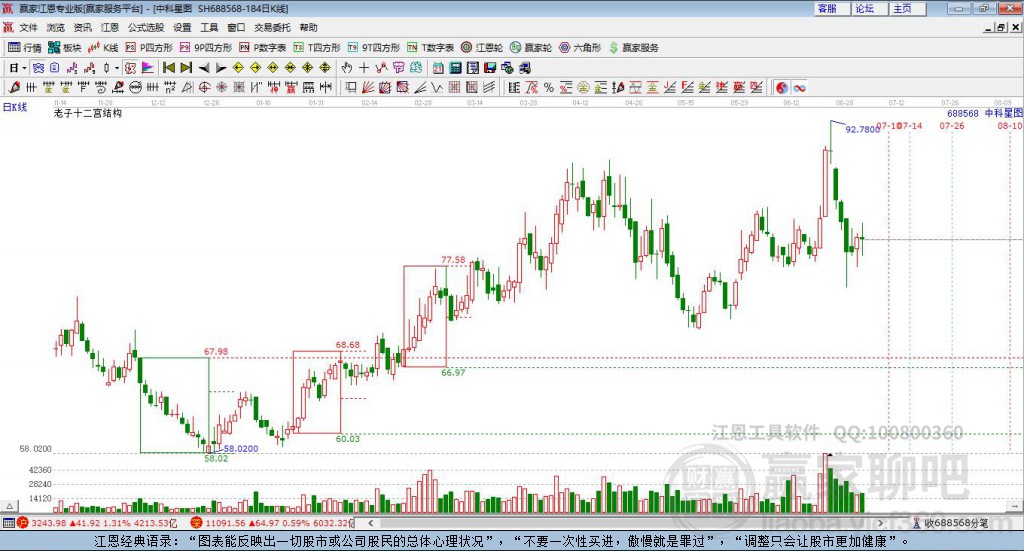Click the 688568 中科星图 stock label
The height and width of the screenshot is (551, 1024).
tap(985, 113)
